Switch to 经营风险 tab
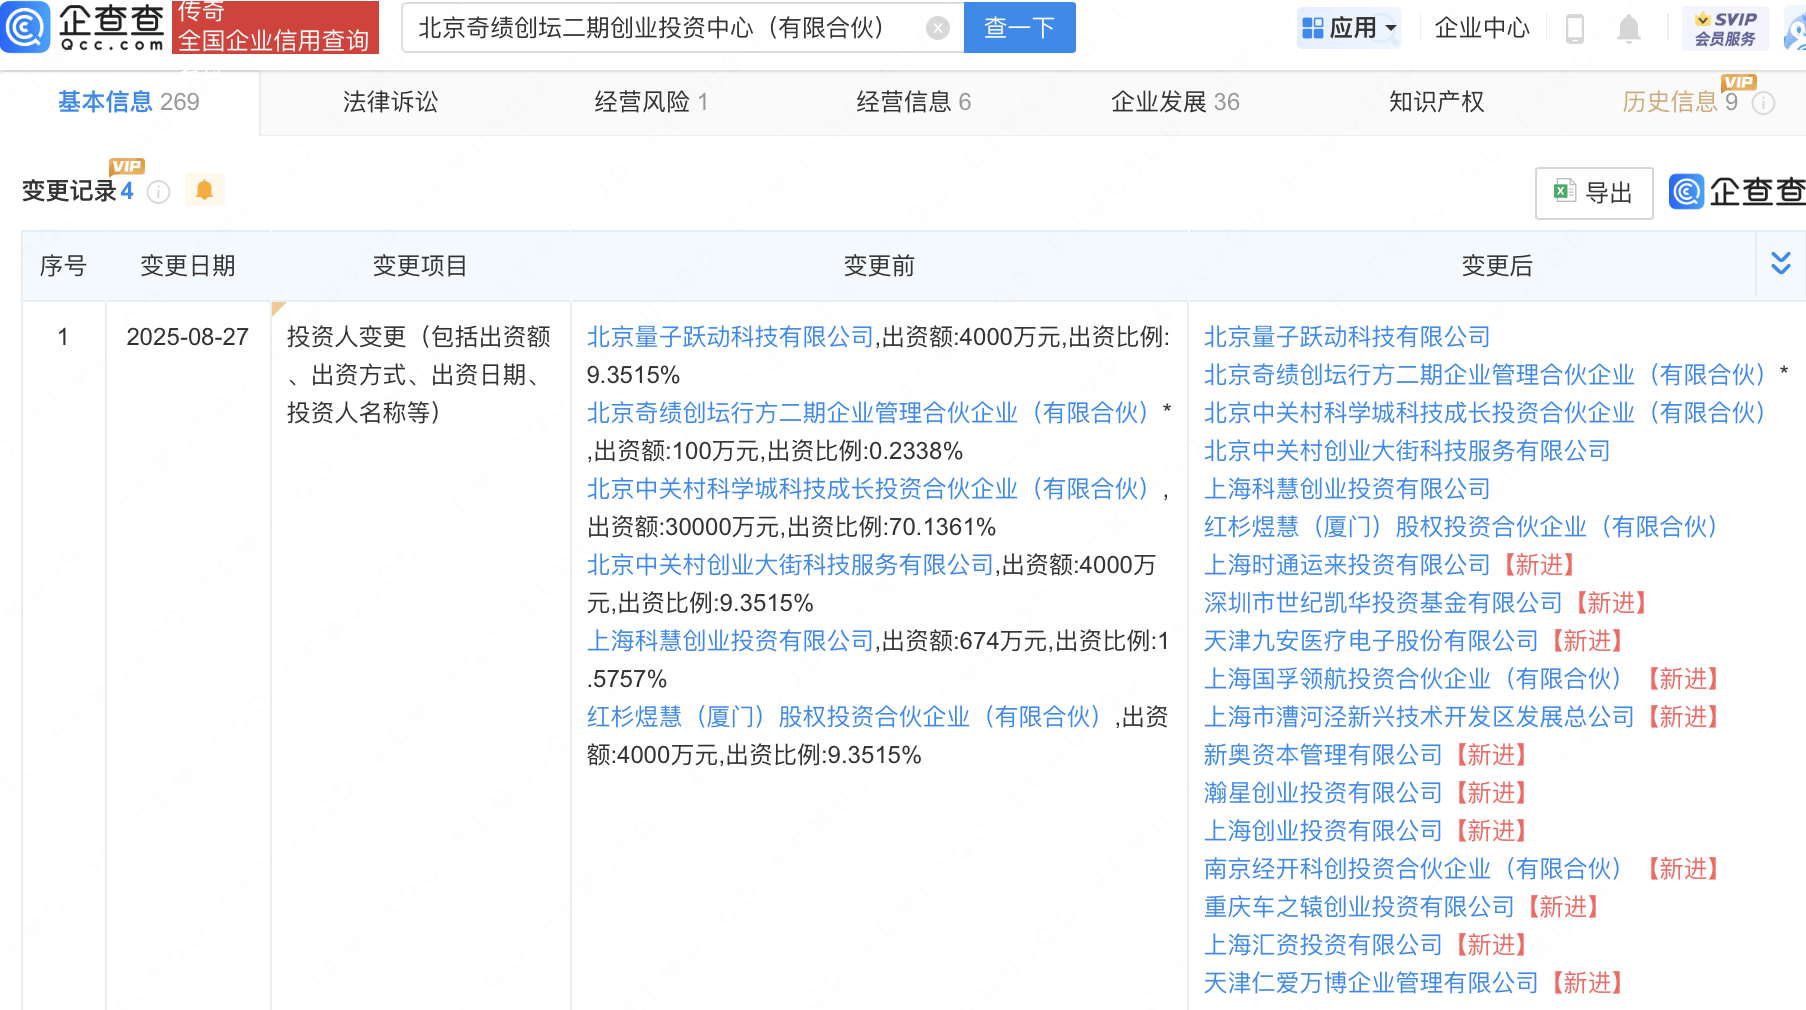1806x1010 pixels. 651,102
